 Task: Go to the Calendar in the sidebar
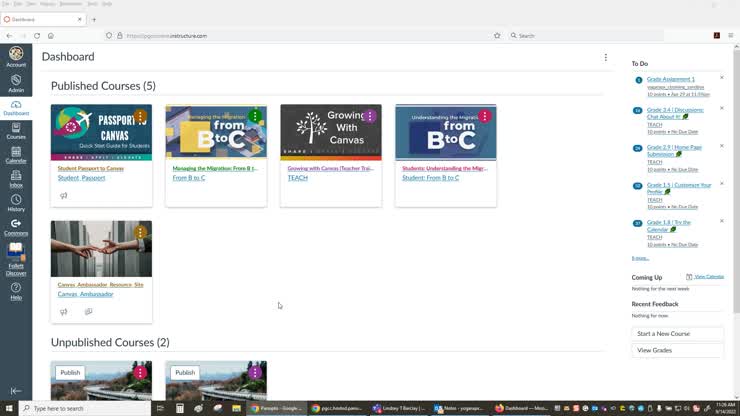click(16, 155)
